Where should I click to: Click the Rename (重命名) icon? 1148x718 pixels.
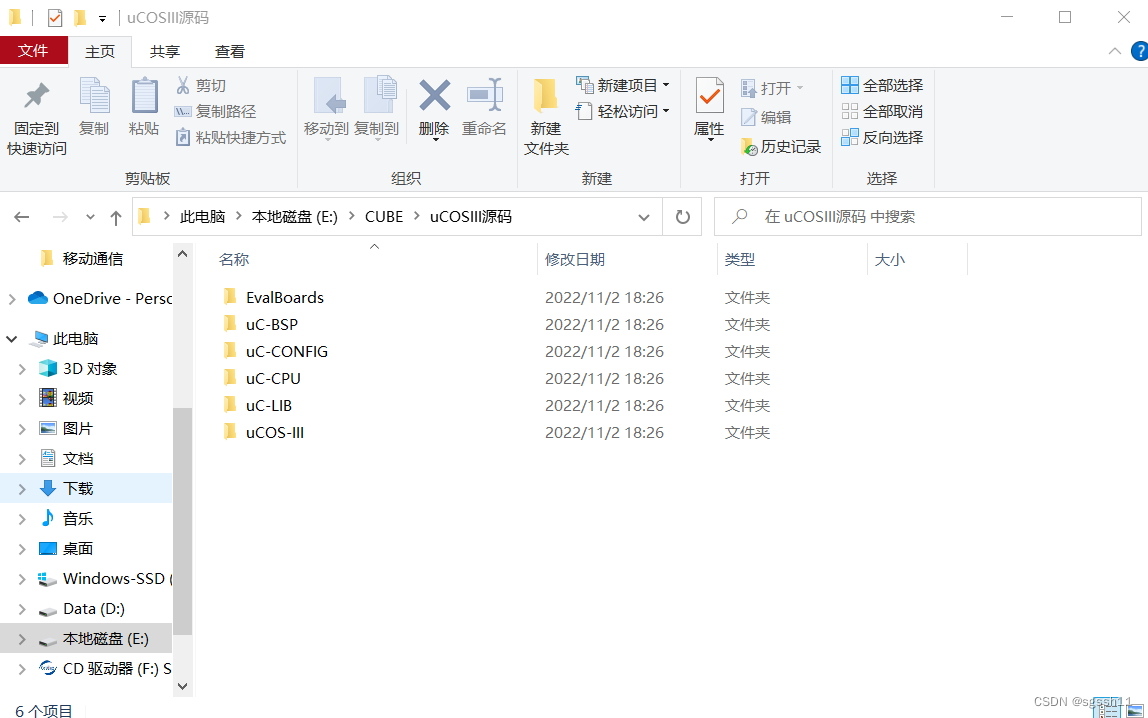click(484, 96)
